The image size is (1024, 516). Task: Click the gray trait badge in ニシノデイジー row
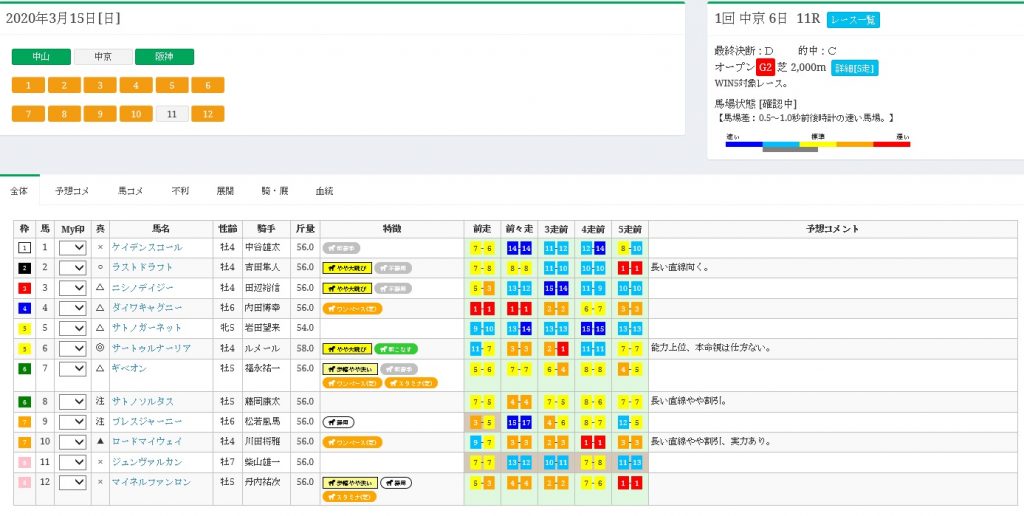(393, 288)
